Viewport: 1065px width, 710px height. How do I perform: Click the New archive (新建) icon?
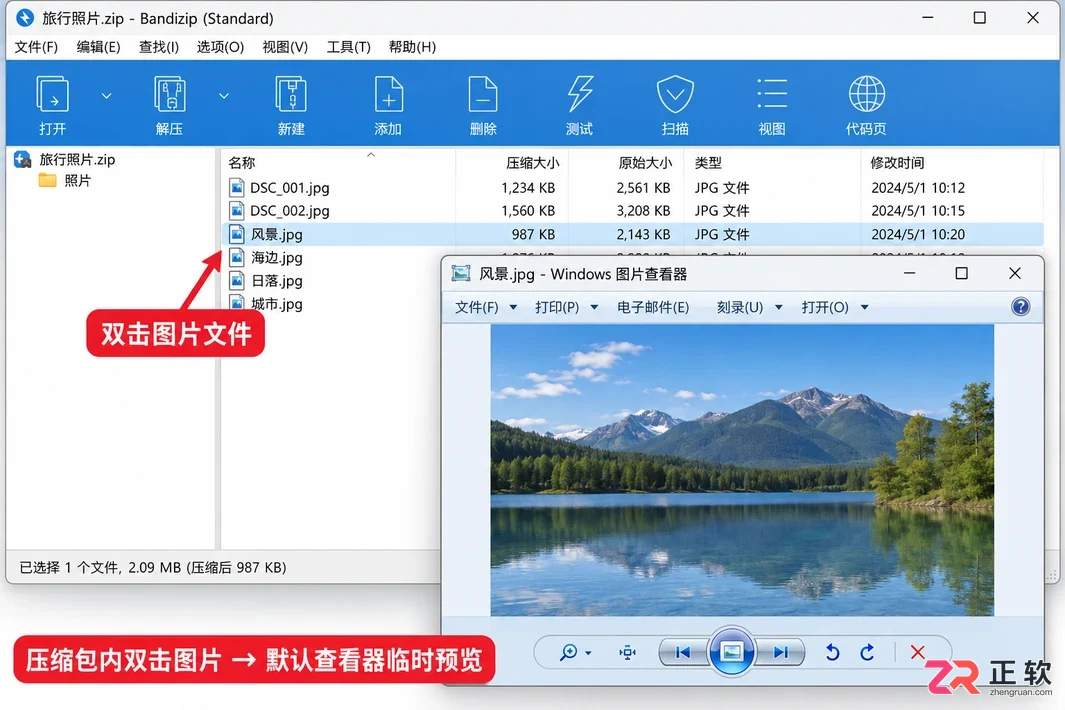tap(291, 94)
